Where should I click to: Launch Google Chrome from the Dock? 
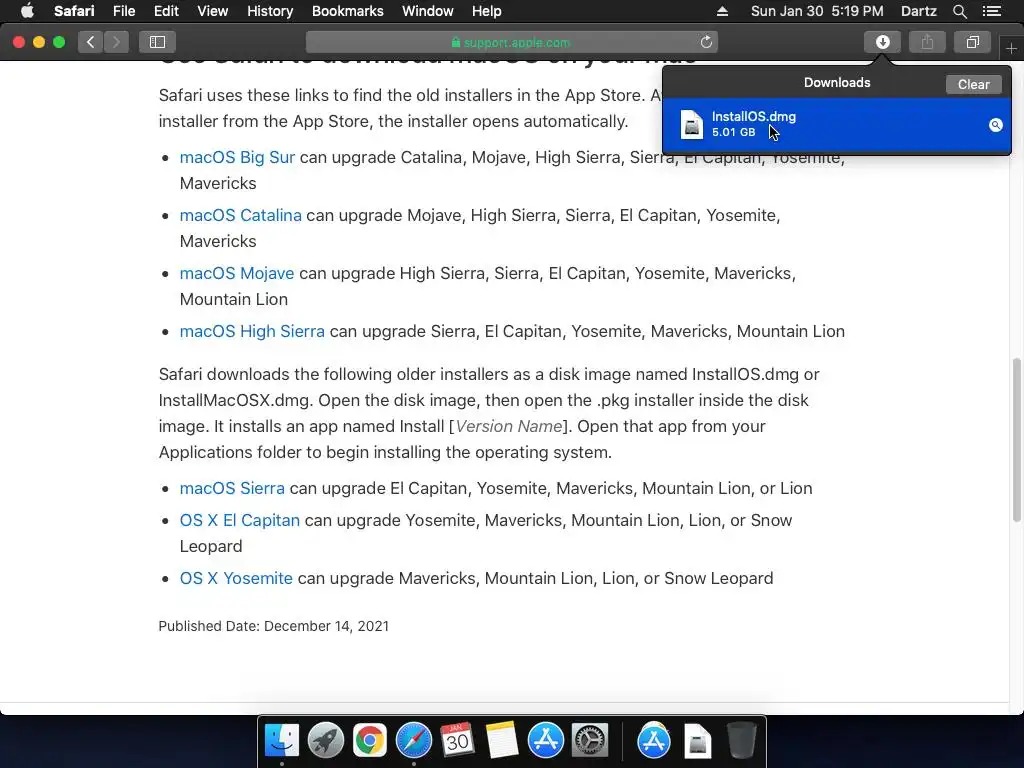370,740
